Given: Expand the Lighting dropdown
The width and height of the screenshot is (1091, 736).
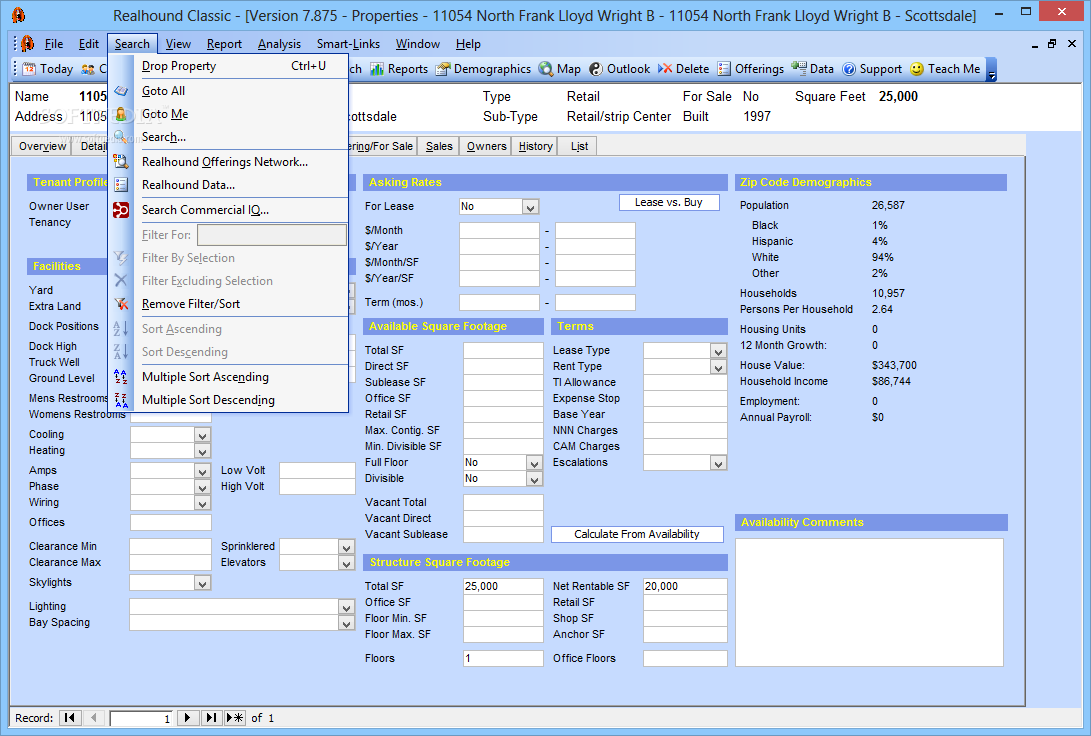Looking at the screenshot, I should pos(346,607).
